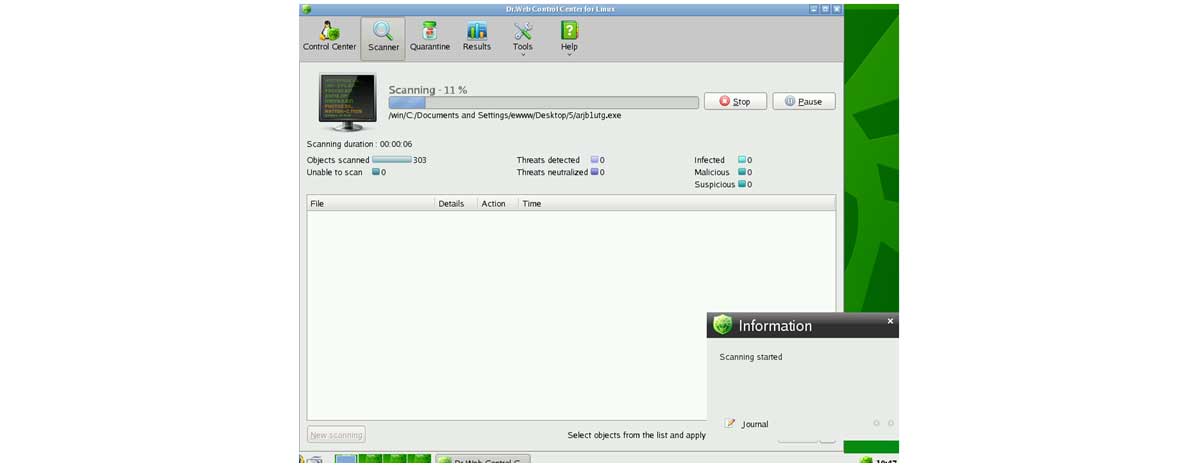Click the window title bar app icon
1200x465 pixels.
tap(306, 9)
